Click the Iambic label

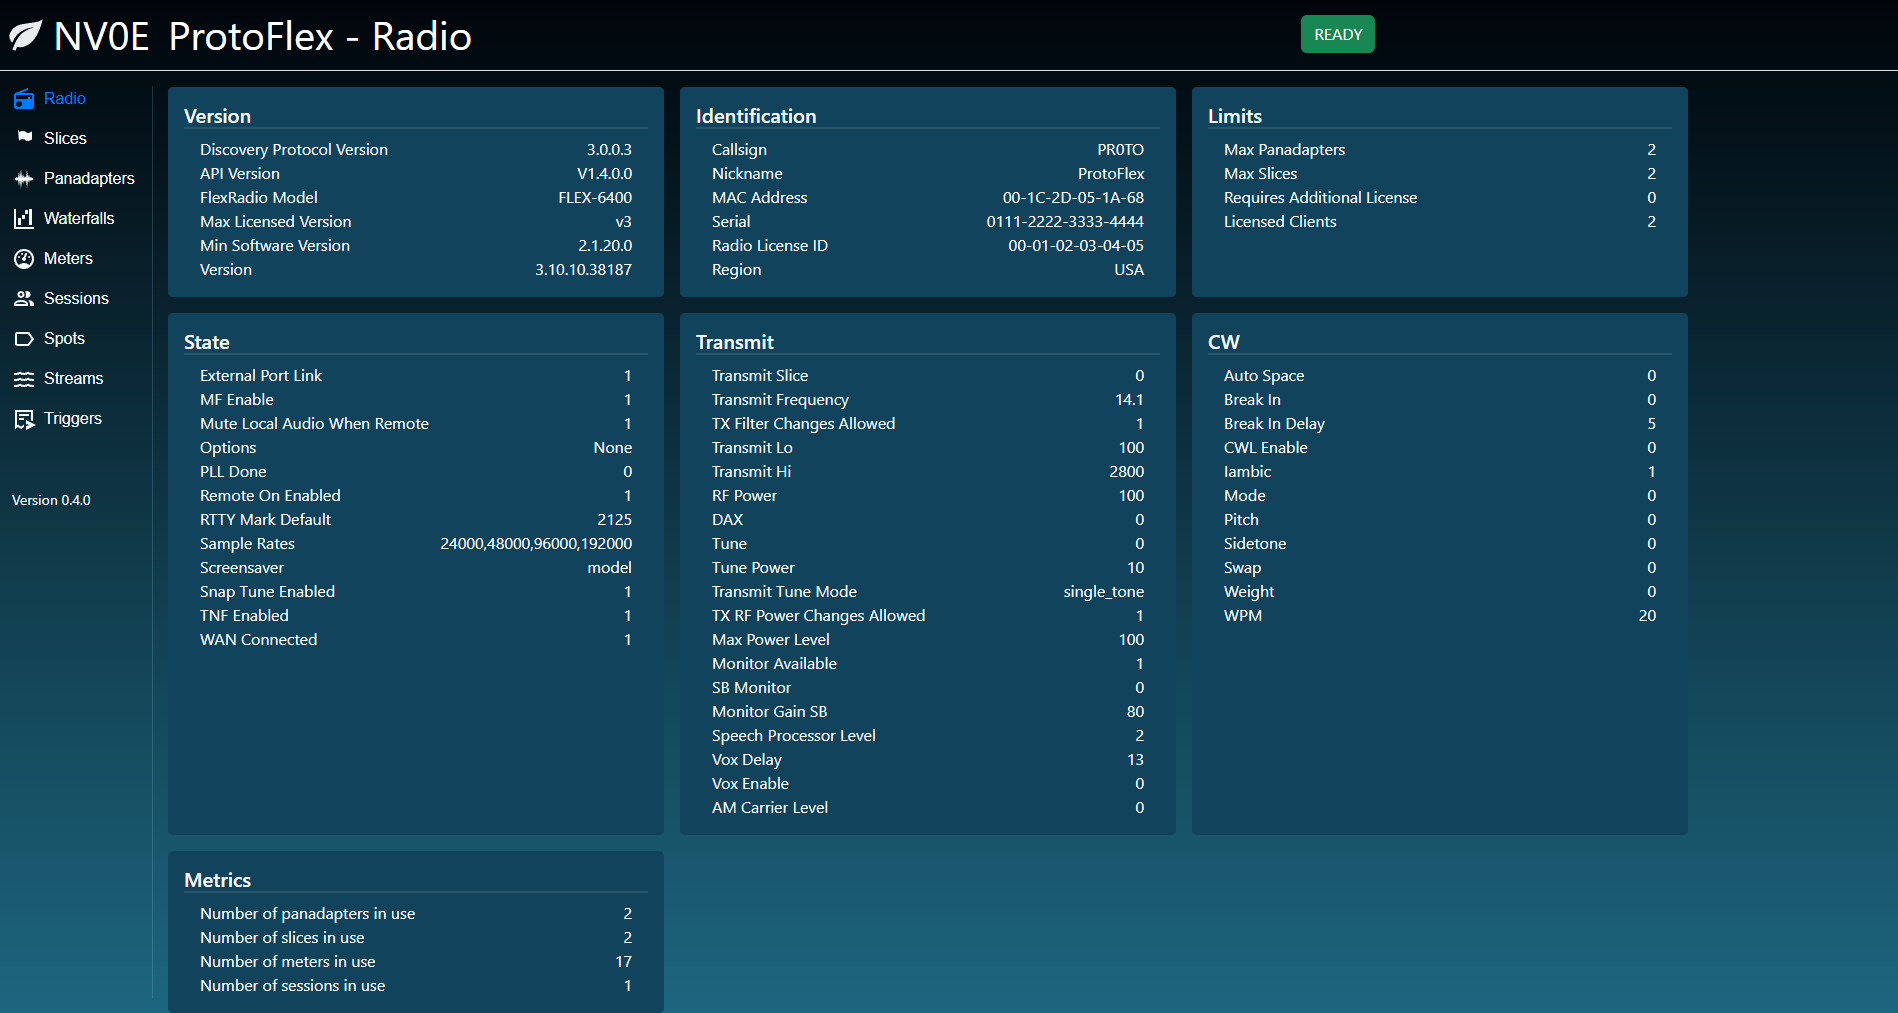click(x=1247, y=472)
